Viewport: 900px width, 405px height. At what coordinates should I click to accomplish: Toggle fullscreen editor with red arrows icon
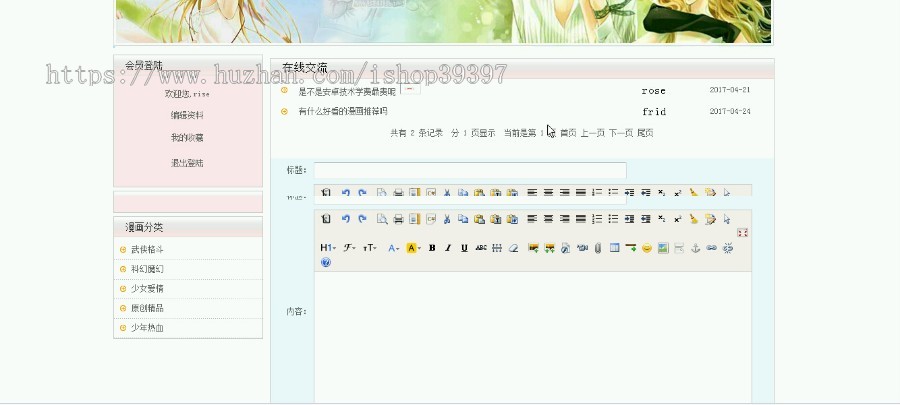[x=742, y=232]
